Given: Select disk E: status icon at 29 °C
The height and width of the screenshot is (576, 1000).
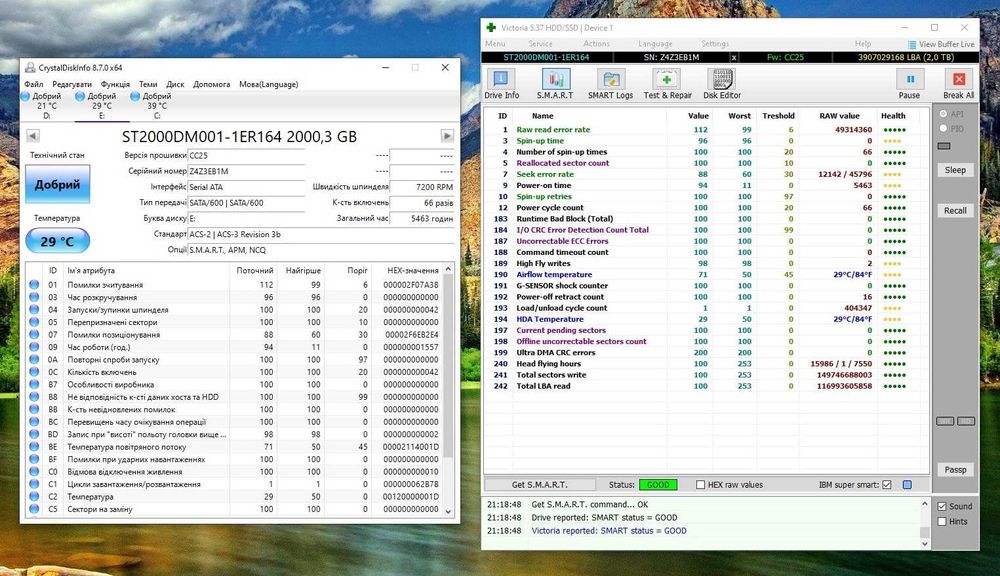Looking at the screenshot, I should pos(80,96).
